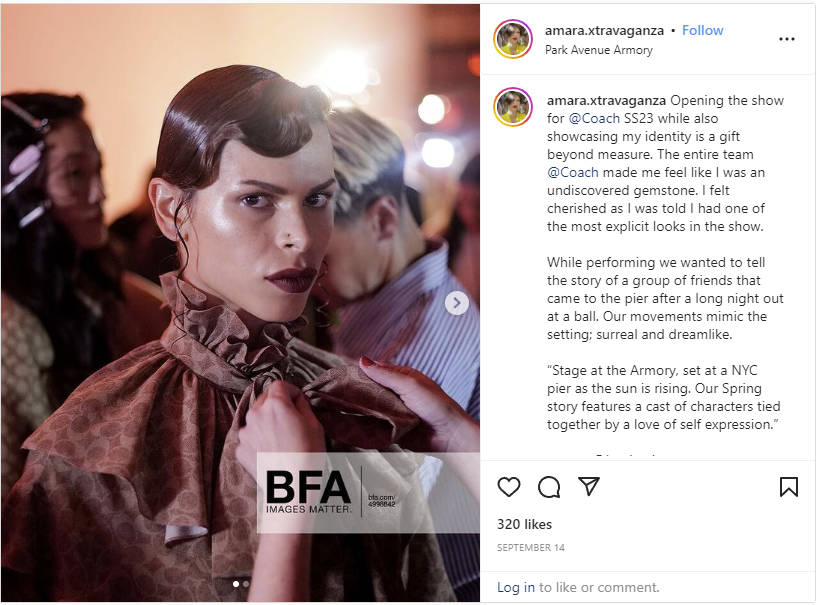This screenshot has height=605, width=816.
Task: Open comments via the speech bubble icon
Action: (549, 487)
